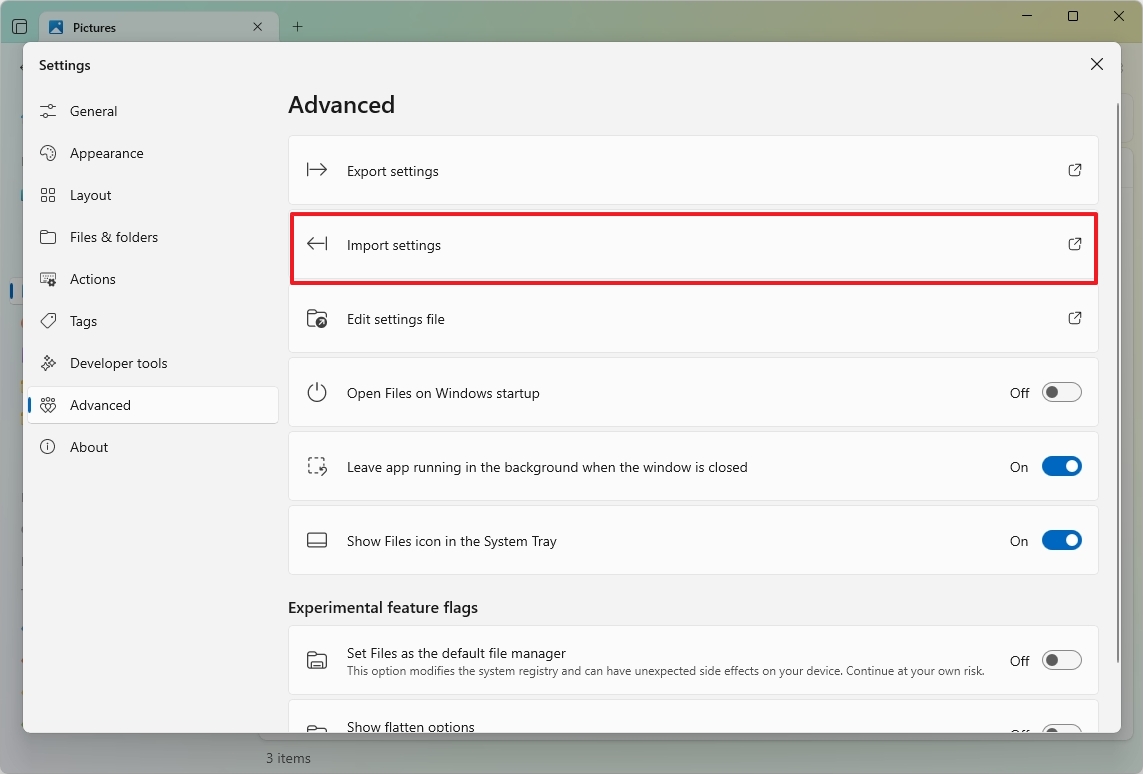Screen dimensions: 1143x774
Task: Enable Set Files as default file manager
Action: 1061,660
